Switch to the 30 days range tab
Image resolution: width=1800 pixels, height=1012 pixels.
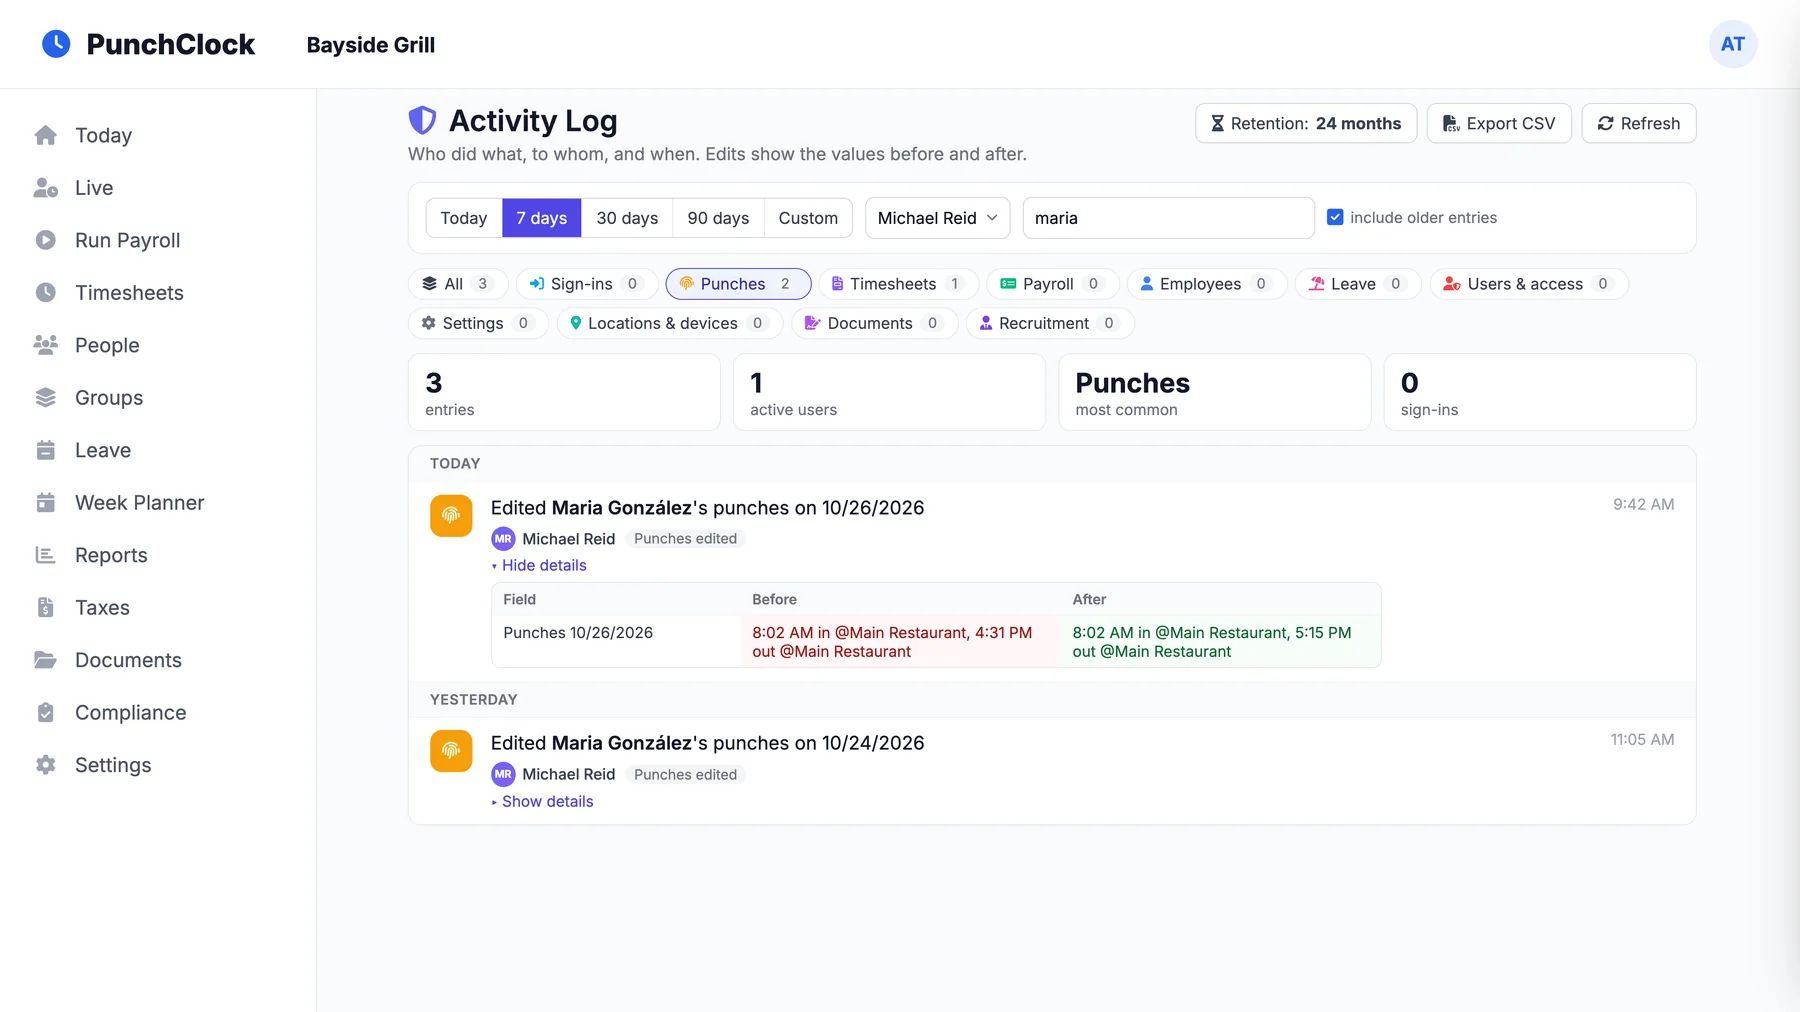click(x=627, y=218)
